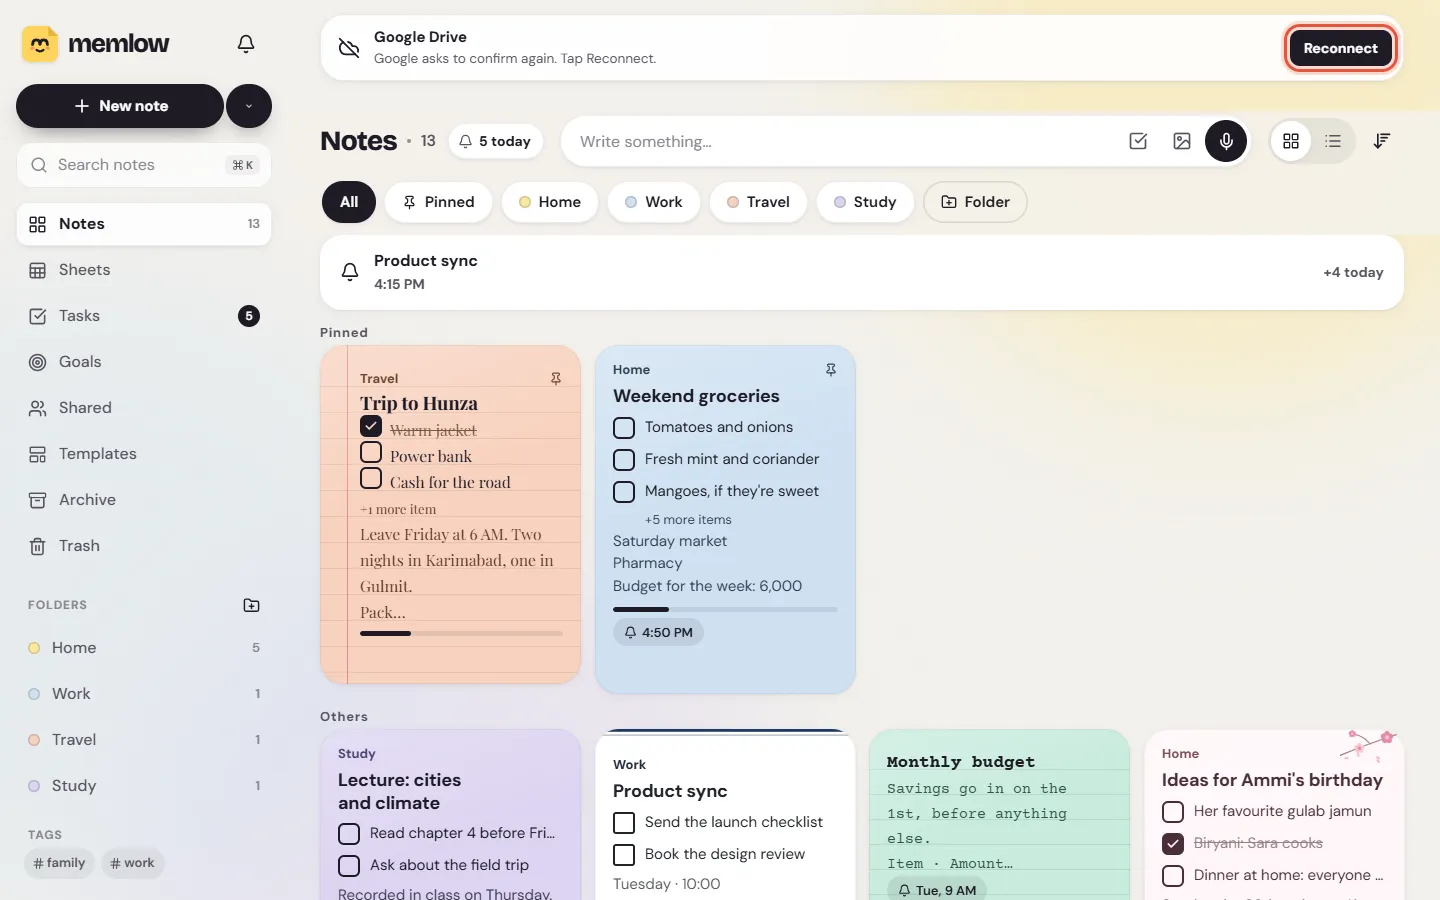Click Trip to Hunza progress bar
This screenshot has height=900, width=1440.
point(461,633)
